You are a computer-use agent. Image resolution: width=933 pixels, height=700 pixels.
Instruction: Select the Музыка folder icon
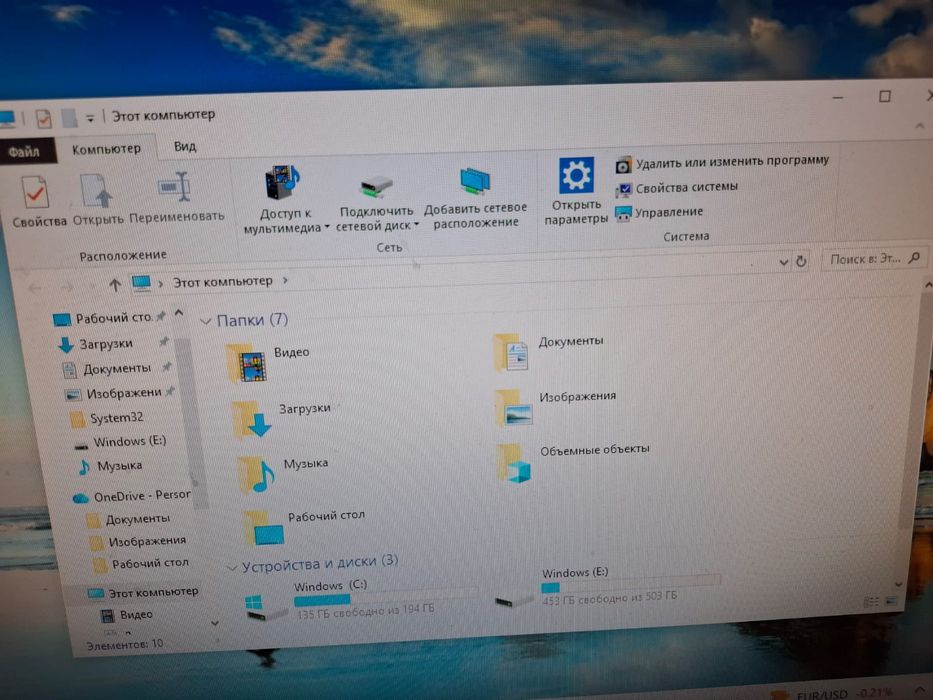258,474
